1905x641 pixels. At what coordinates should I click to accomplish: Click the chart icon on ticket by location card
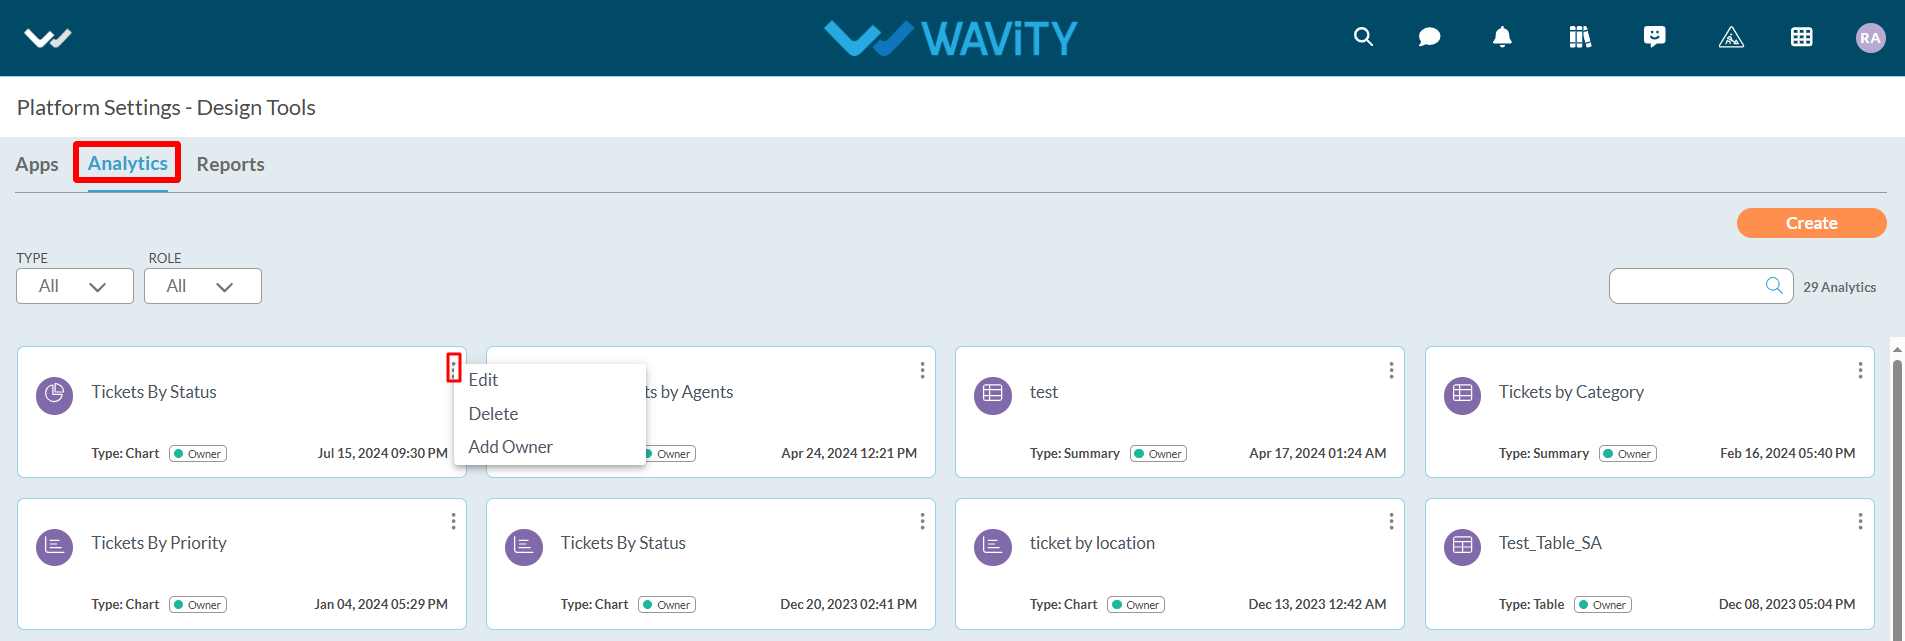point(993,547)
